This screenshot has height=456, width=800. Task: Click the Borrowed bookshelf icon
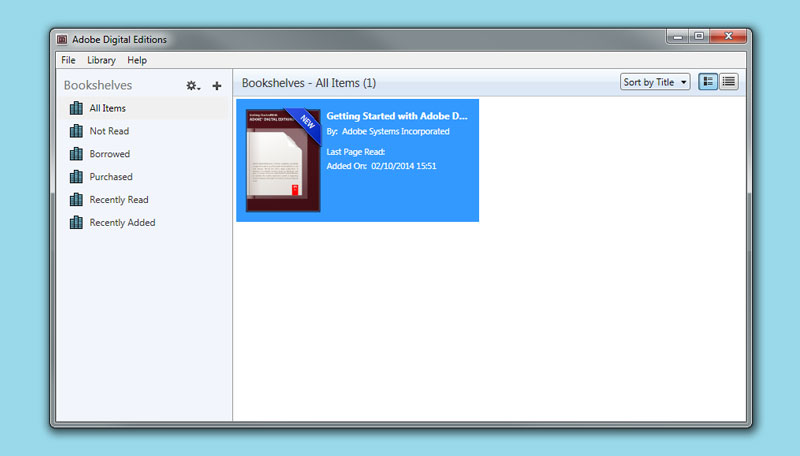76,154
